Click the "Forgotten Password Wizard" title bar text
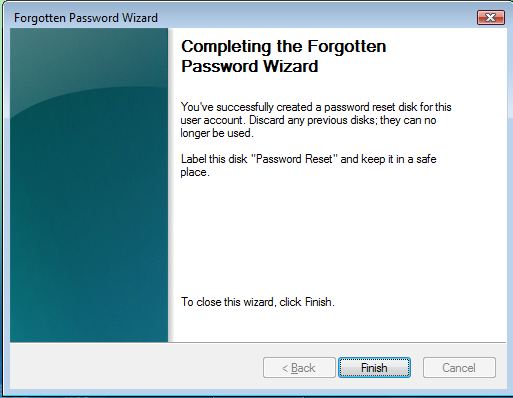 pyautogui.click(x=86, y=18)
